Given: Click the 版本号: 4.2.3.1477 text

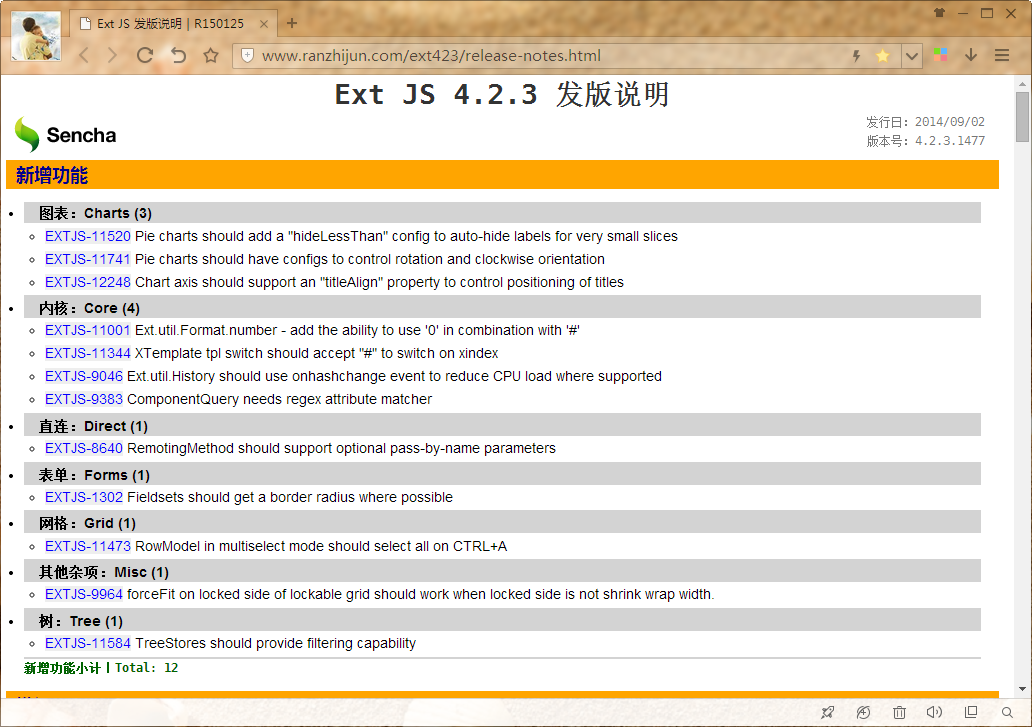Looking at the screenshot, I should point(925,141).
